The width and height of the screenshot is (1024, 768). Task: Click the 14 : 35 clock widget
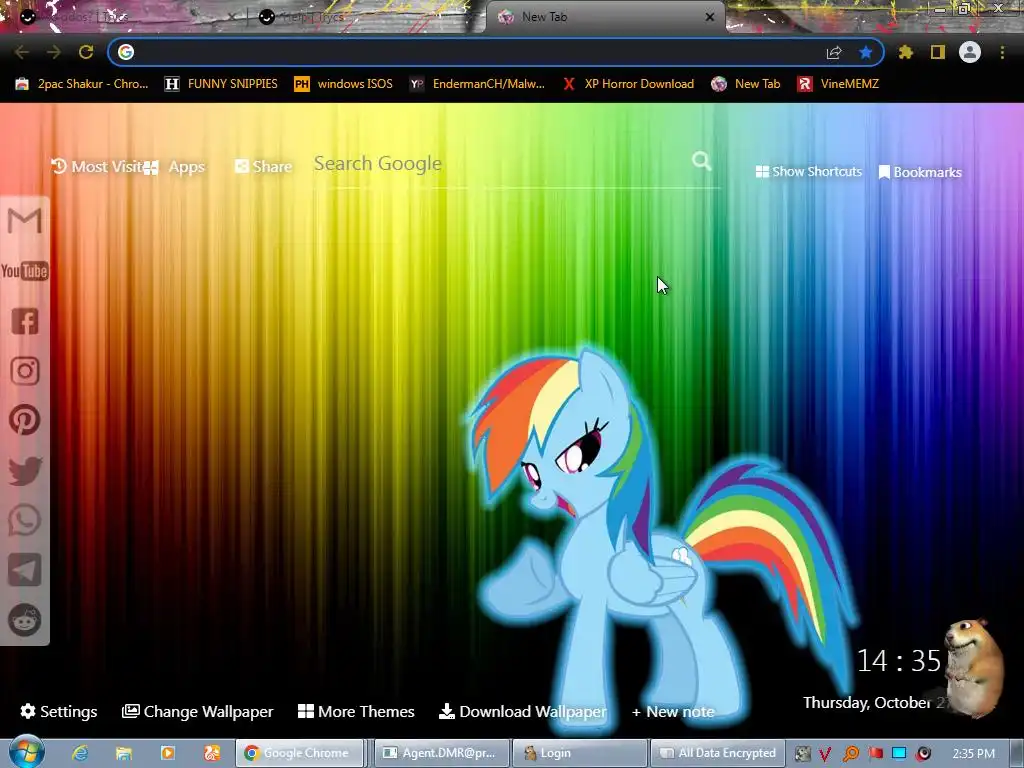click(x=899, y=661)
